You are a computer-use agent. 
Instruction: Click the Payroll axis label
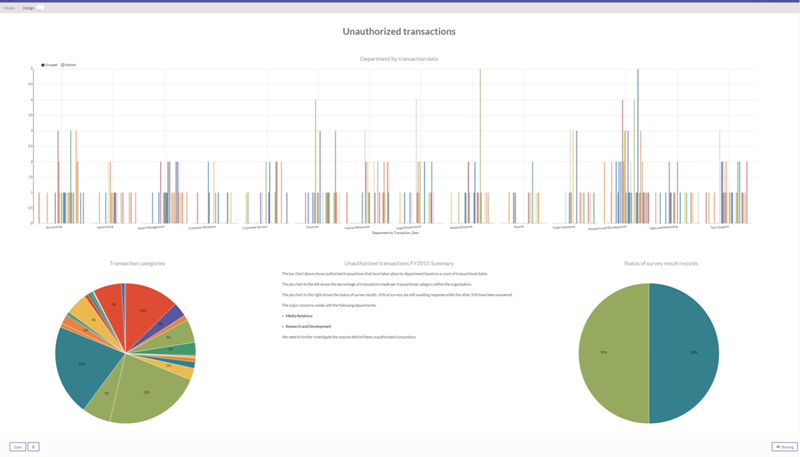tap(518, 227)
